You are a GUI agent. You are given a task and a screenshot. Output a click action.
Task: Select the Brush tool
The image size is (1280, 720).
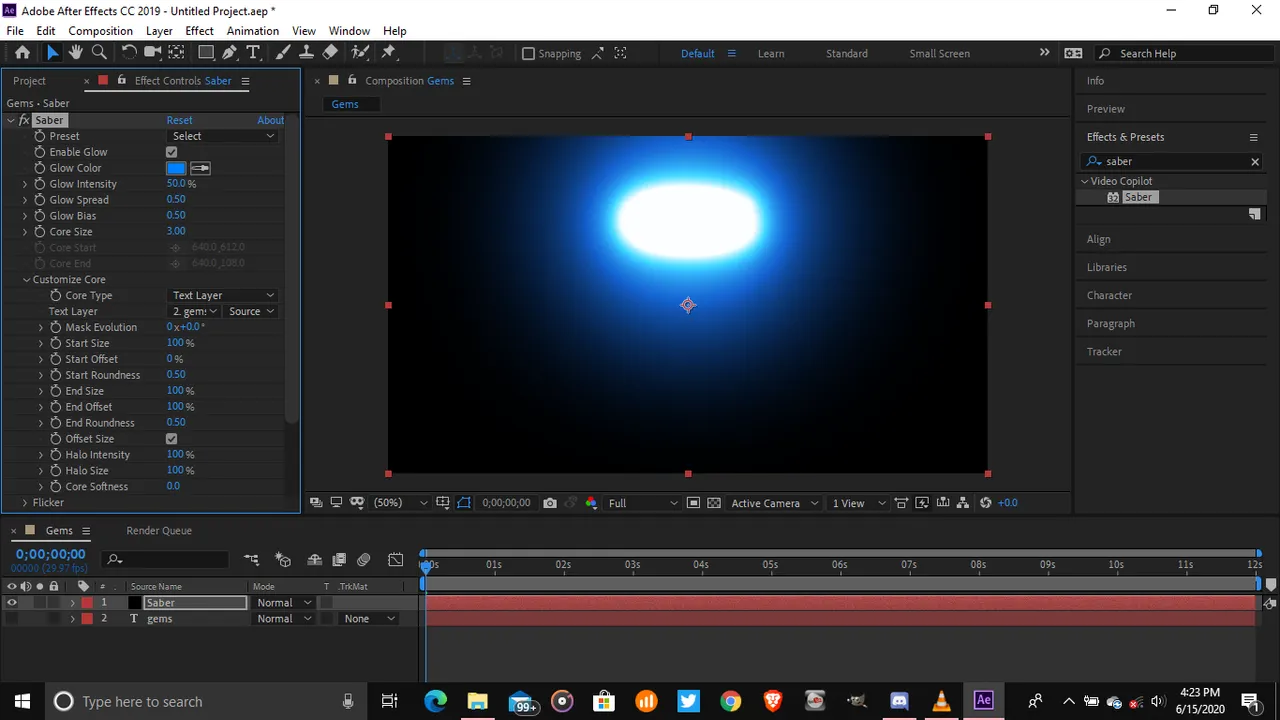283,53
